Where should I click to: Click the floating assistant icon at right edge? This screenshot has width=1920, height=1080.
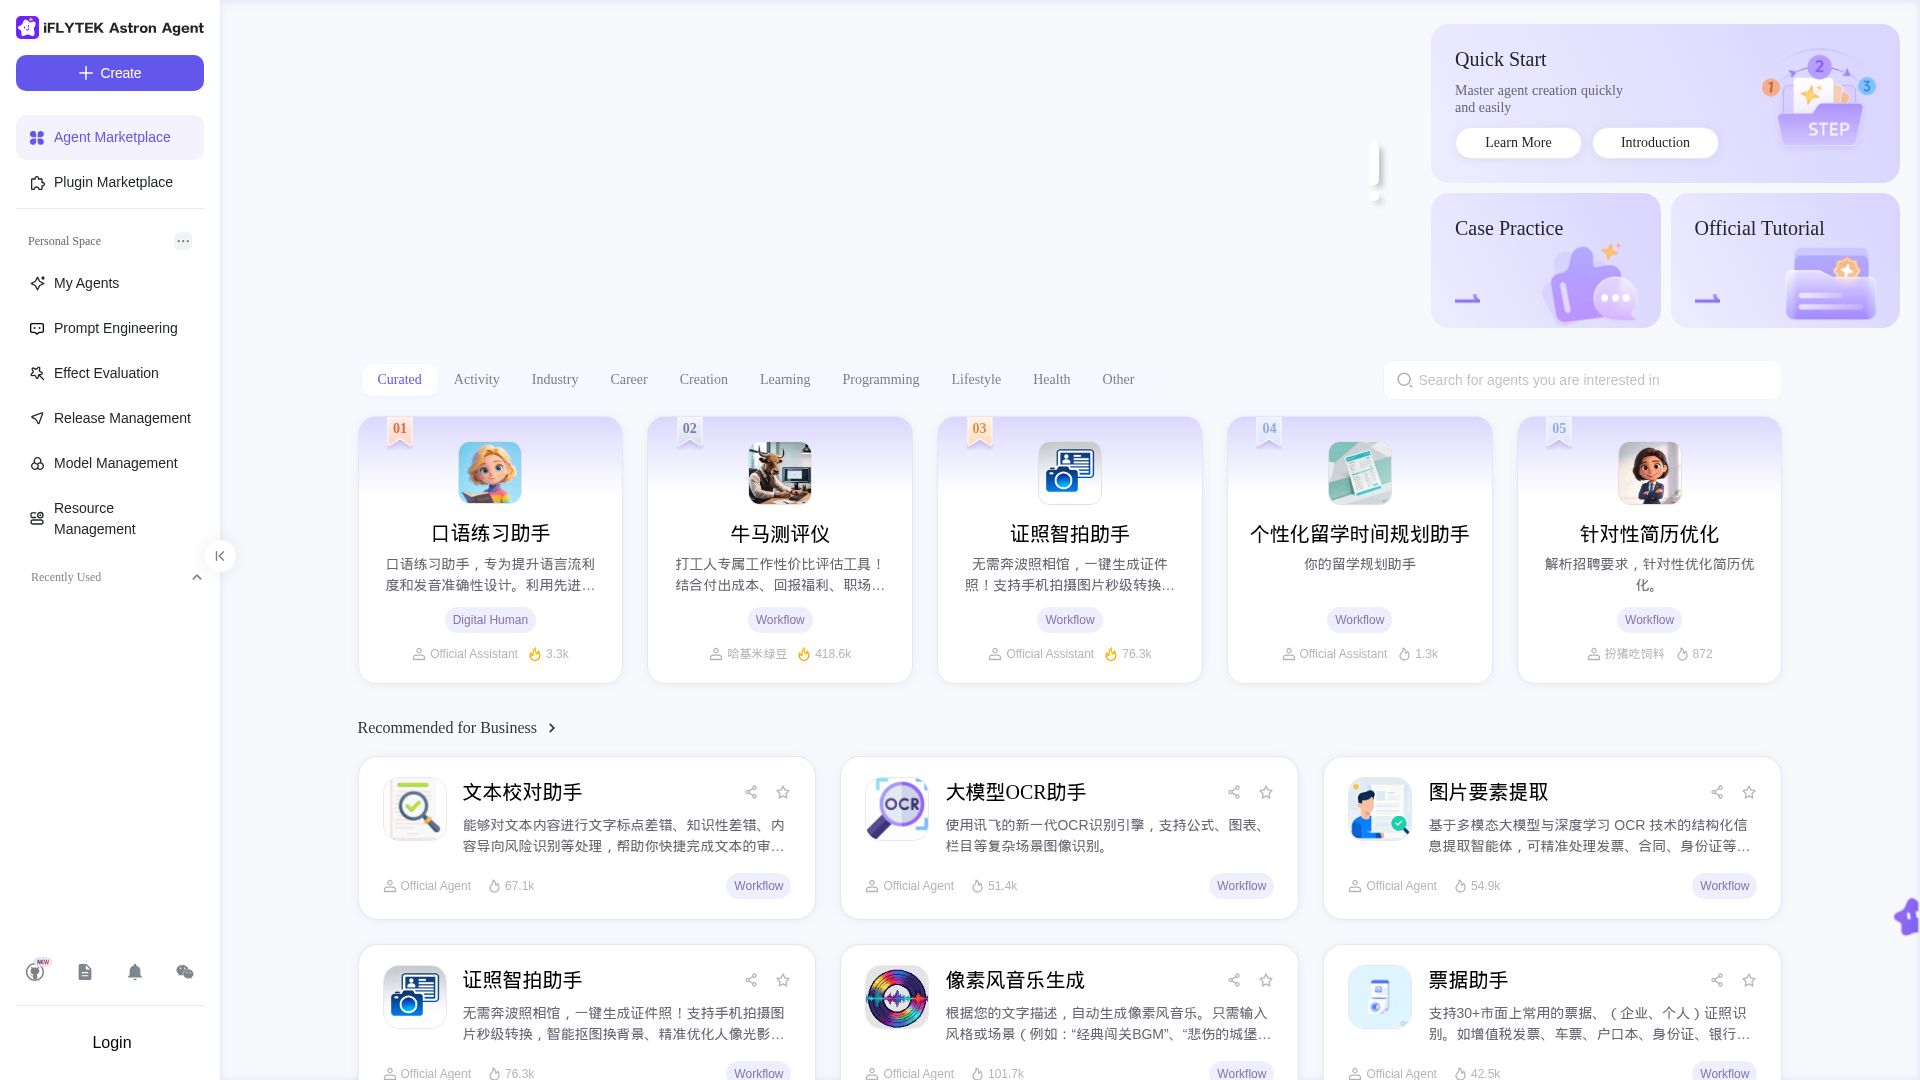click(x=1907, y=916)
